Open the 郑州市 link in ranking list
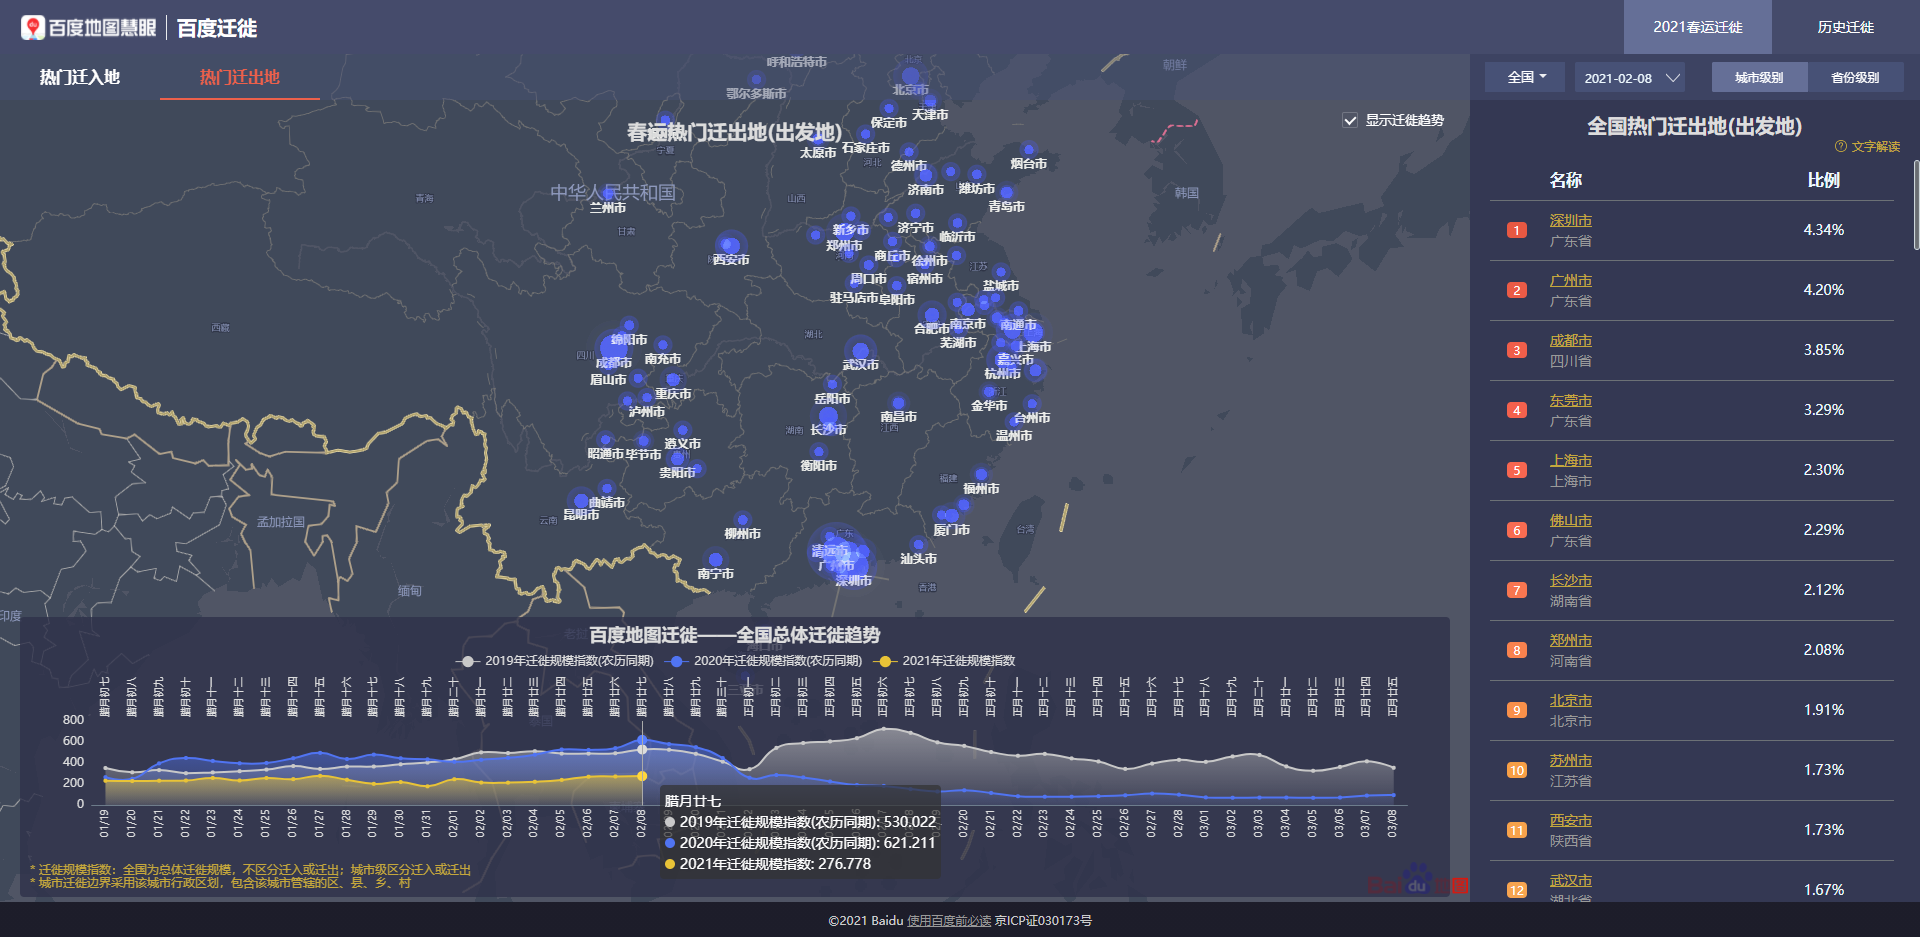Screen dimensions: 1920x937 point(1570,640)
